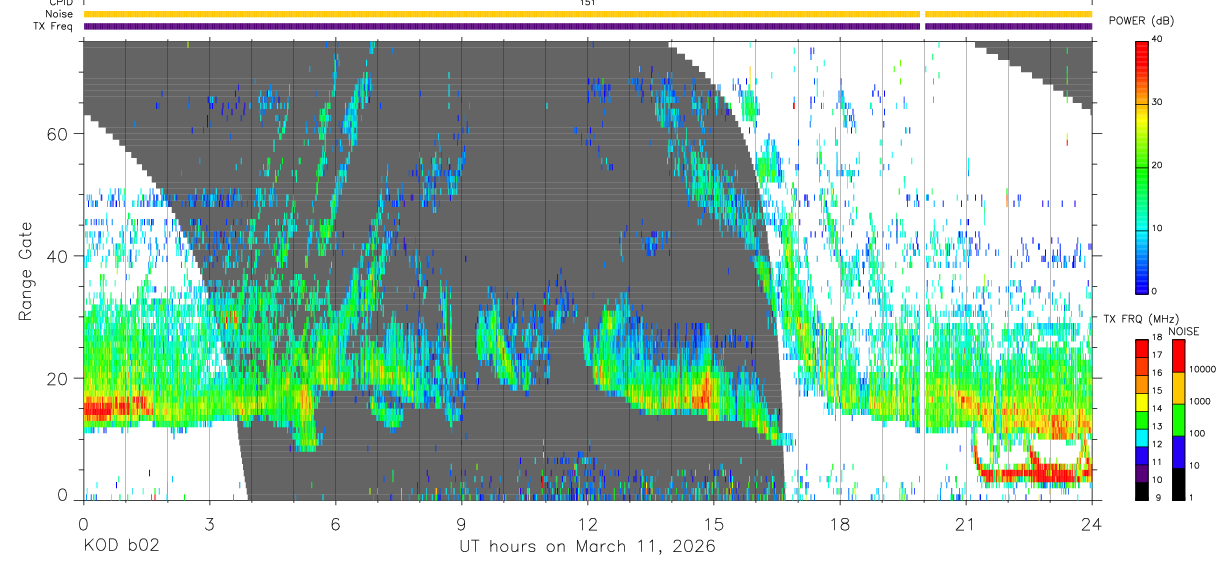The height and width of the screenshot is (567, 1228).
Task: Select the purple TX Freq strip above the plot
Action: click(x=587, y=26)
